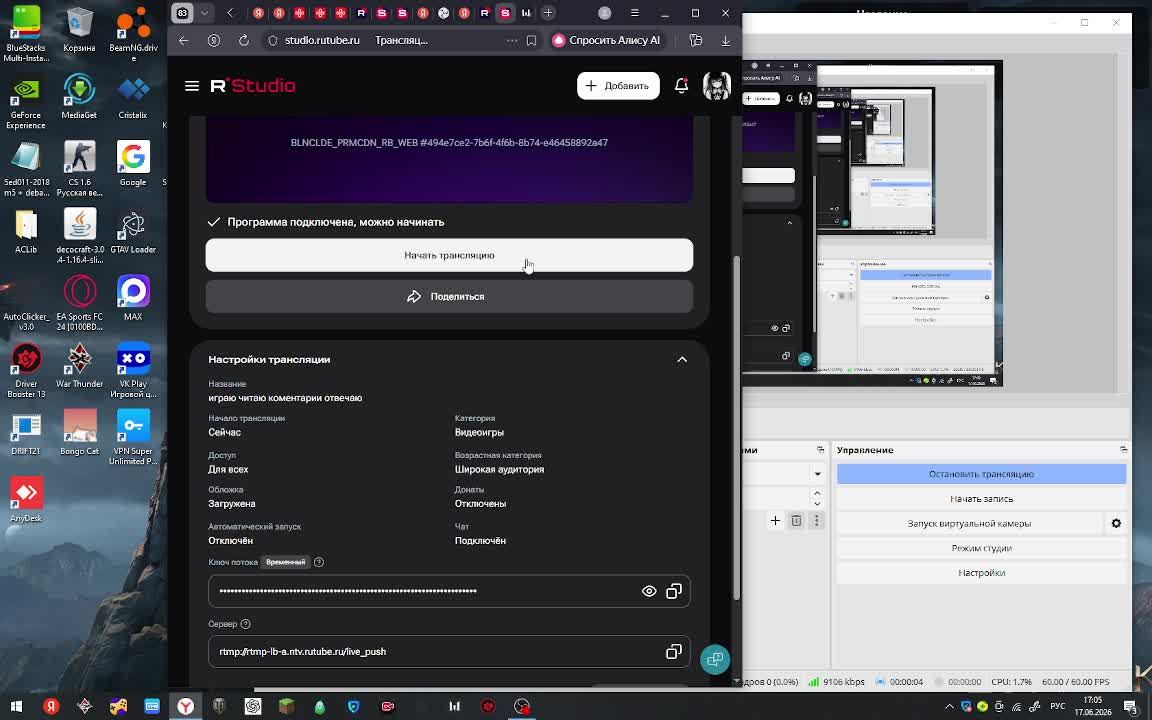Open virtual camera settings gear in OBS
Screen dimensions: 1152x720
click(1116, 524)
